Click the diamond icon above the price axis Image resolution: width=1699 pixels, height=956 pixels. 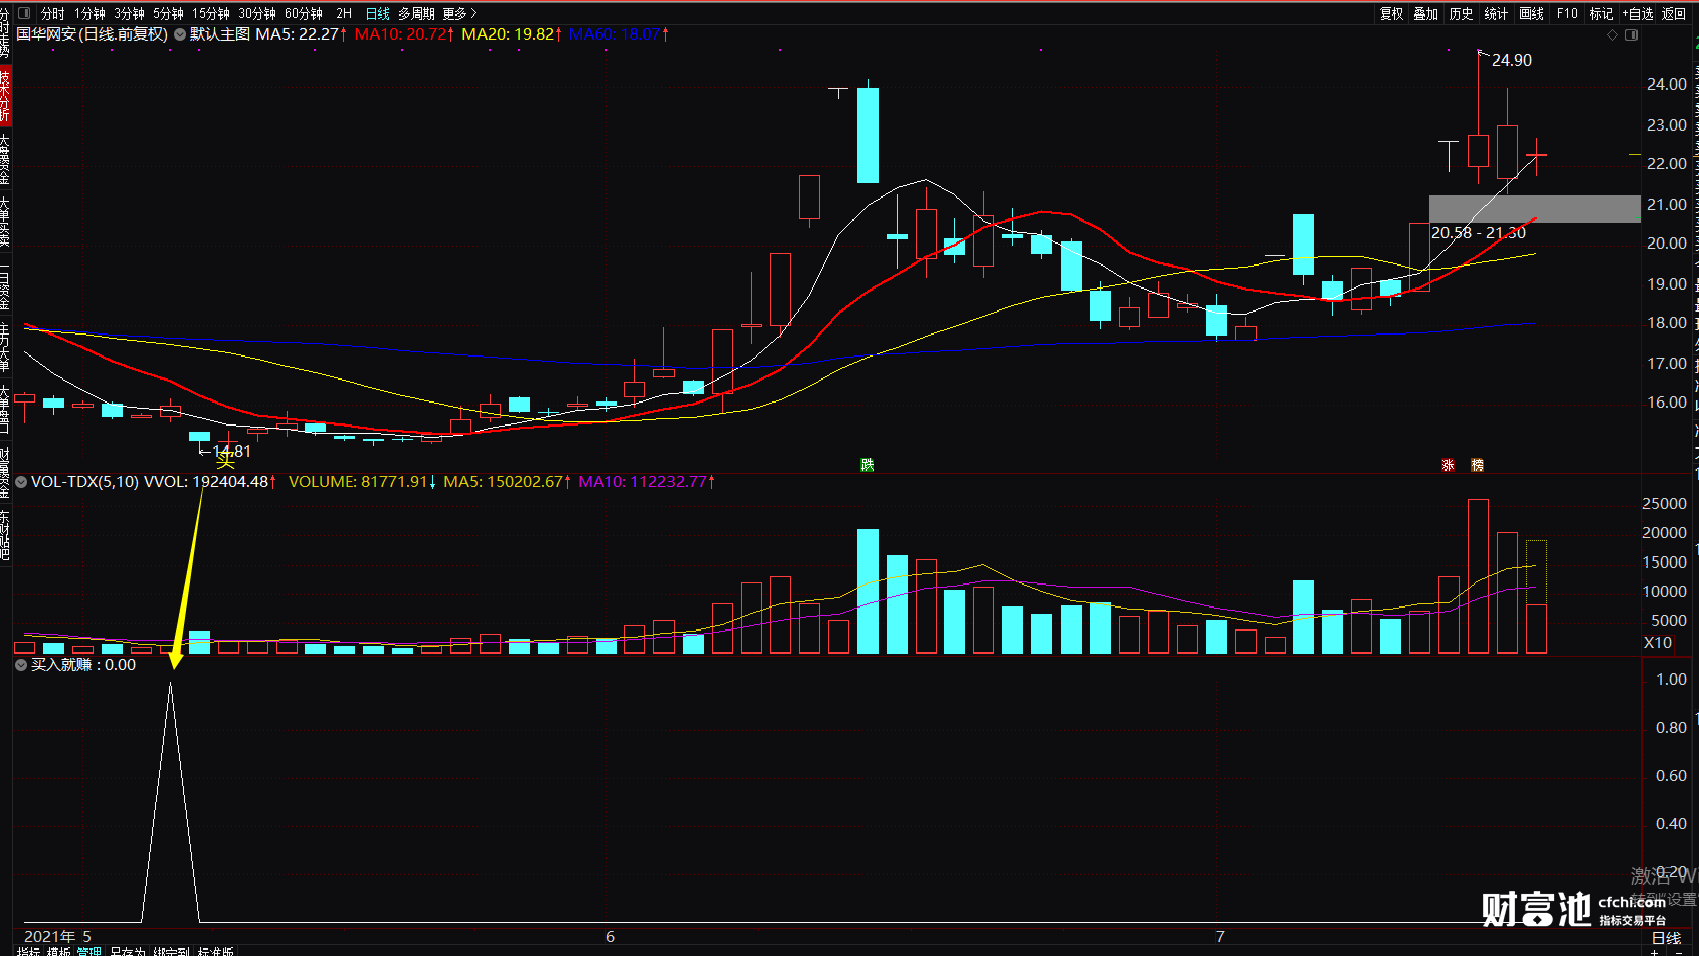pos(1612,35)
